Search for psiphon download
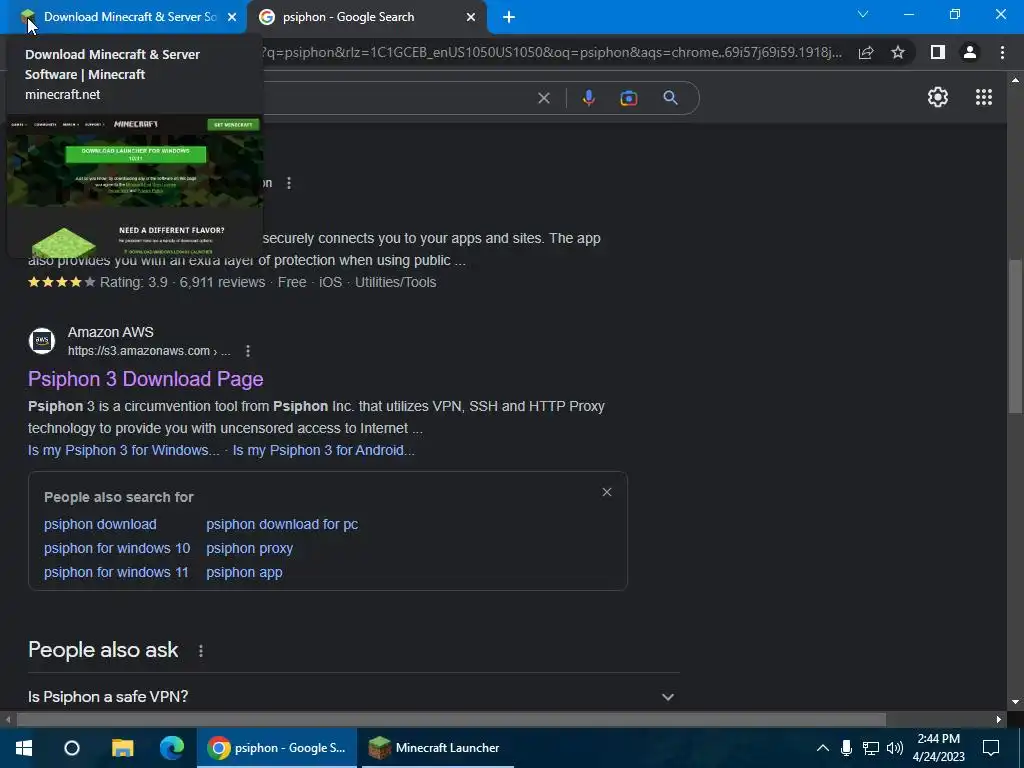 pyautogui.click(x=100, y=524)
